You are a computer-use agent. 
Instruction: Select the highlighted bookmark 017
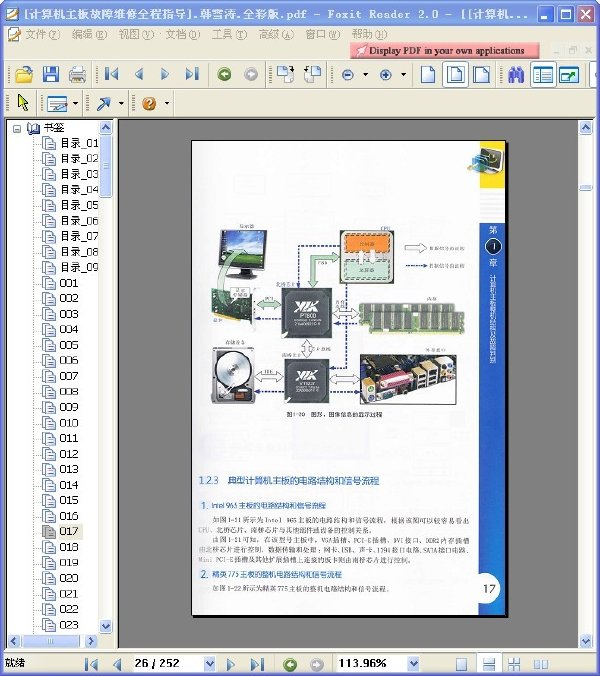click(69, 531)
